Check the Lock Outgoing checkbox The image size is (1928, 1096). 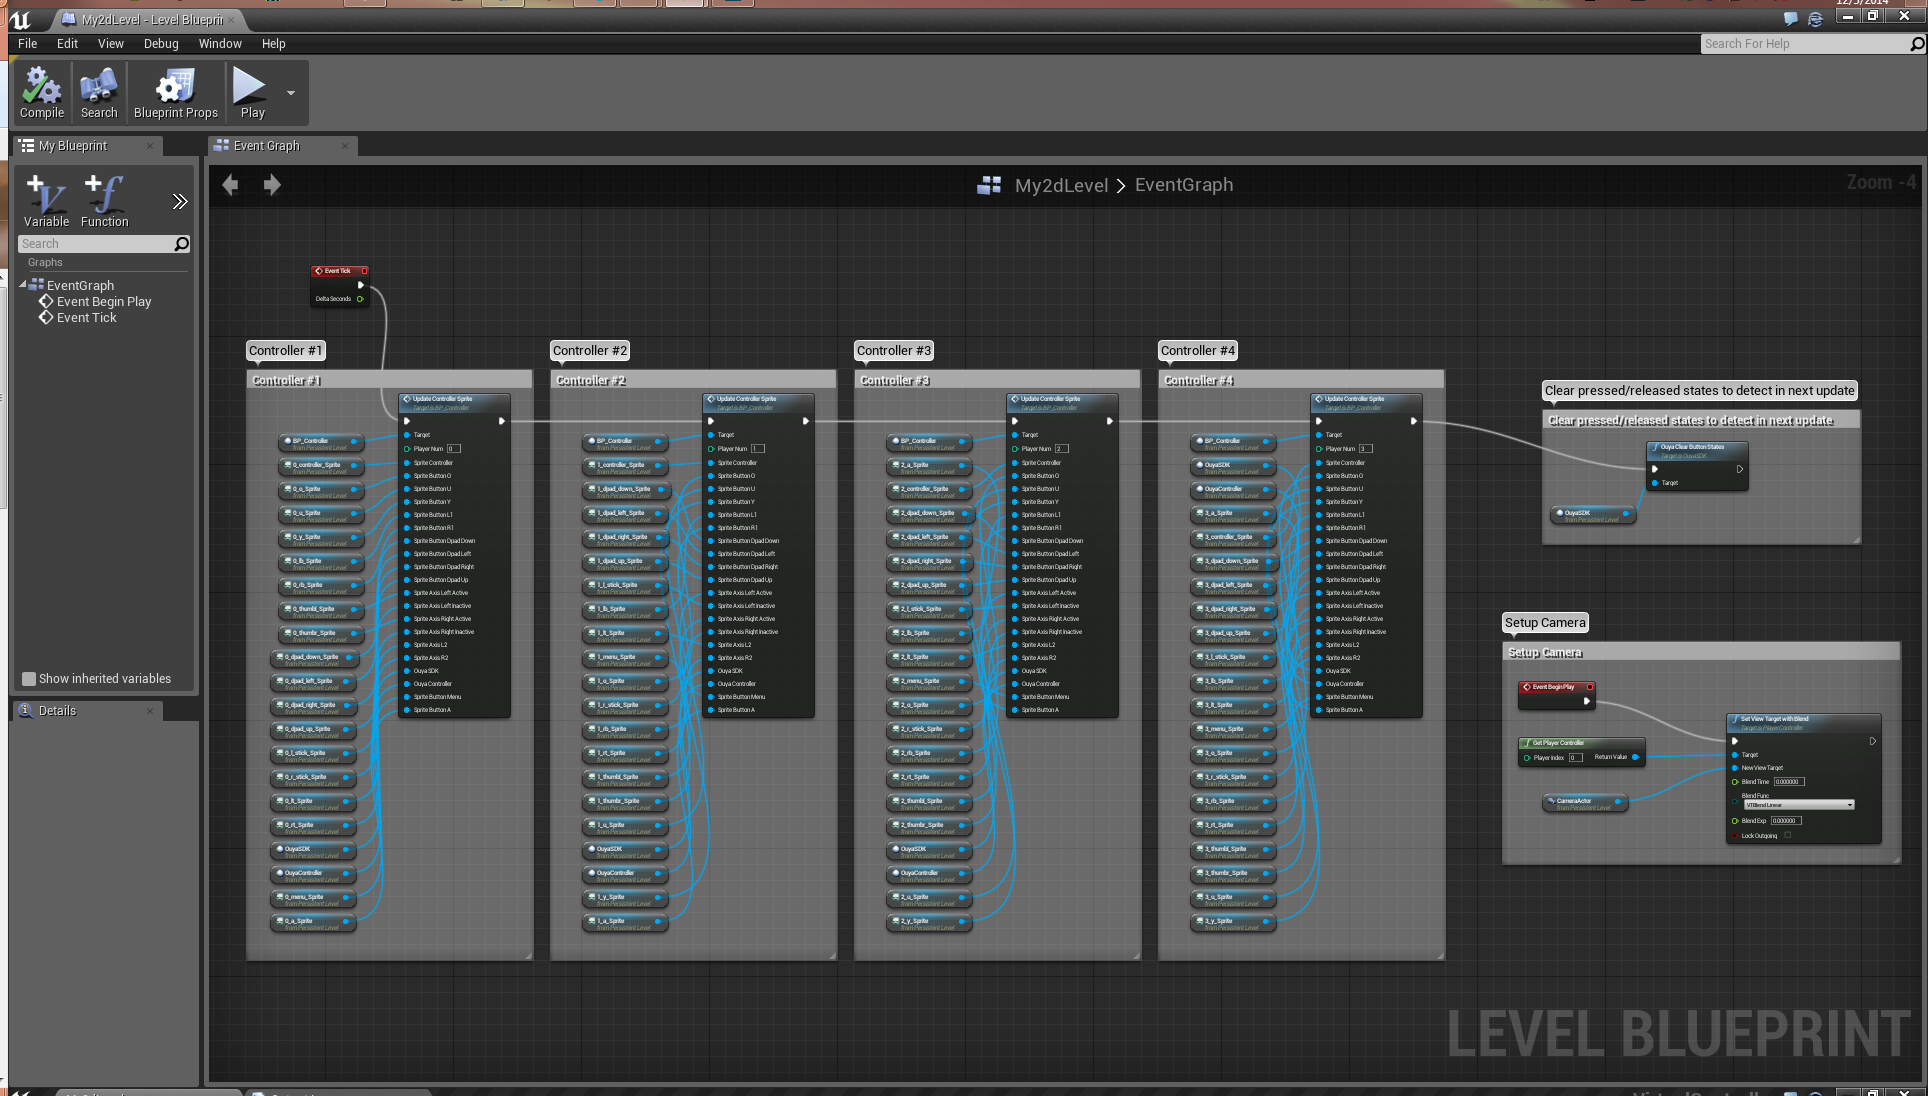pyautogui.click(x=1788, y=836)
